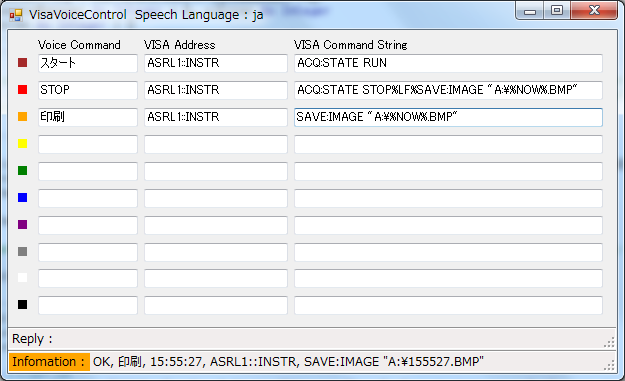The width and height of the screenshot is (625, 381).
Task: Click the gray color square
Action: [x=23, y=251]
